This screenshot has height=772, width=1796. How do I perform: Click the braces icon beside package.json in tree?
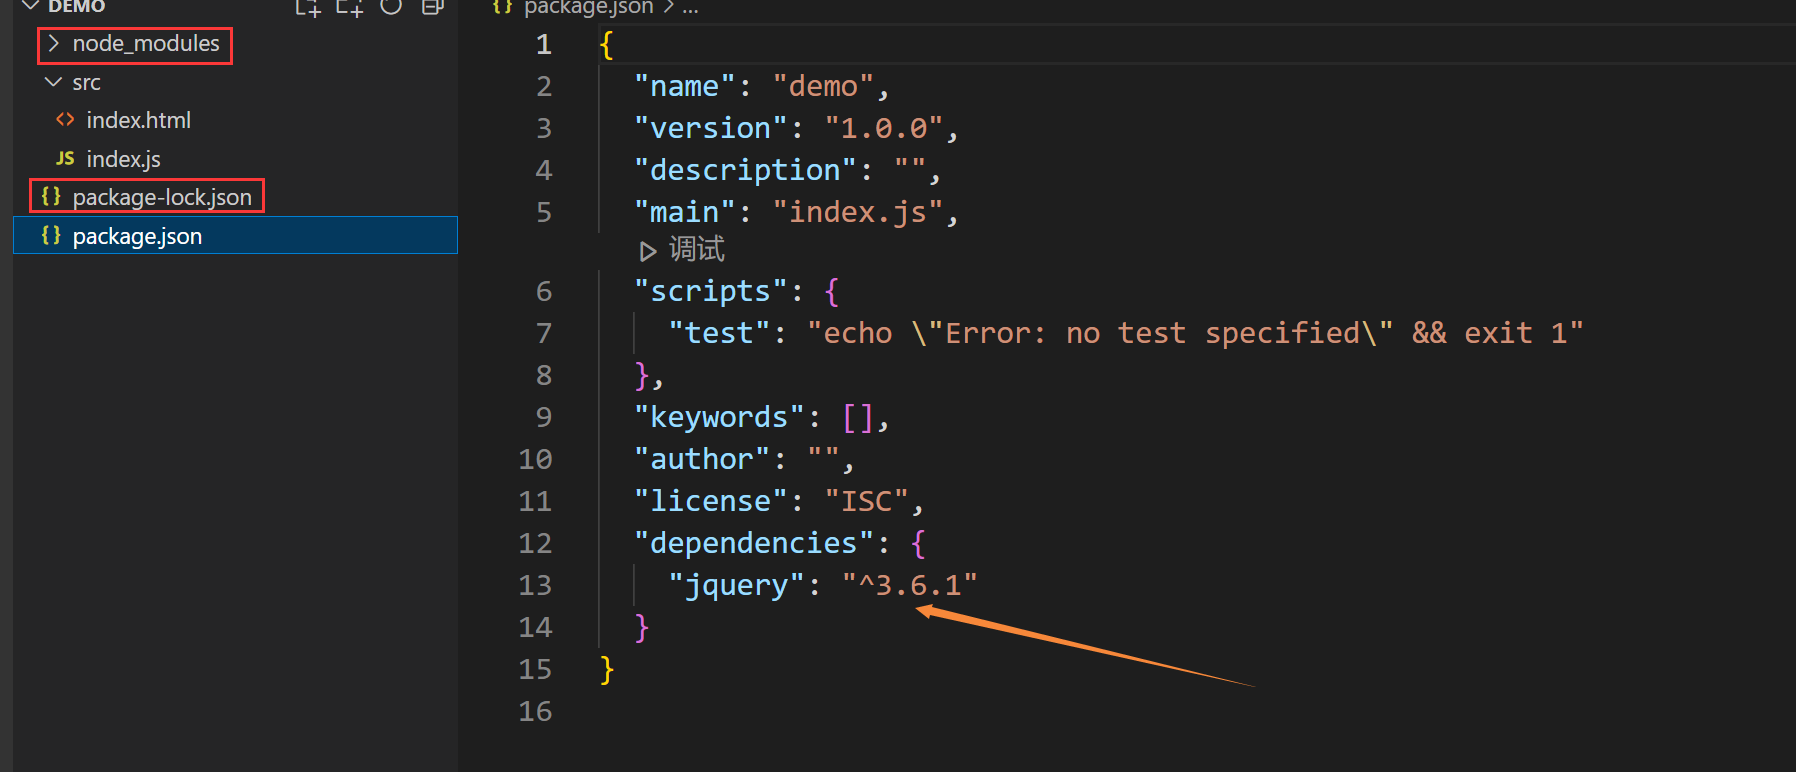[51, 236]
